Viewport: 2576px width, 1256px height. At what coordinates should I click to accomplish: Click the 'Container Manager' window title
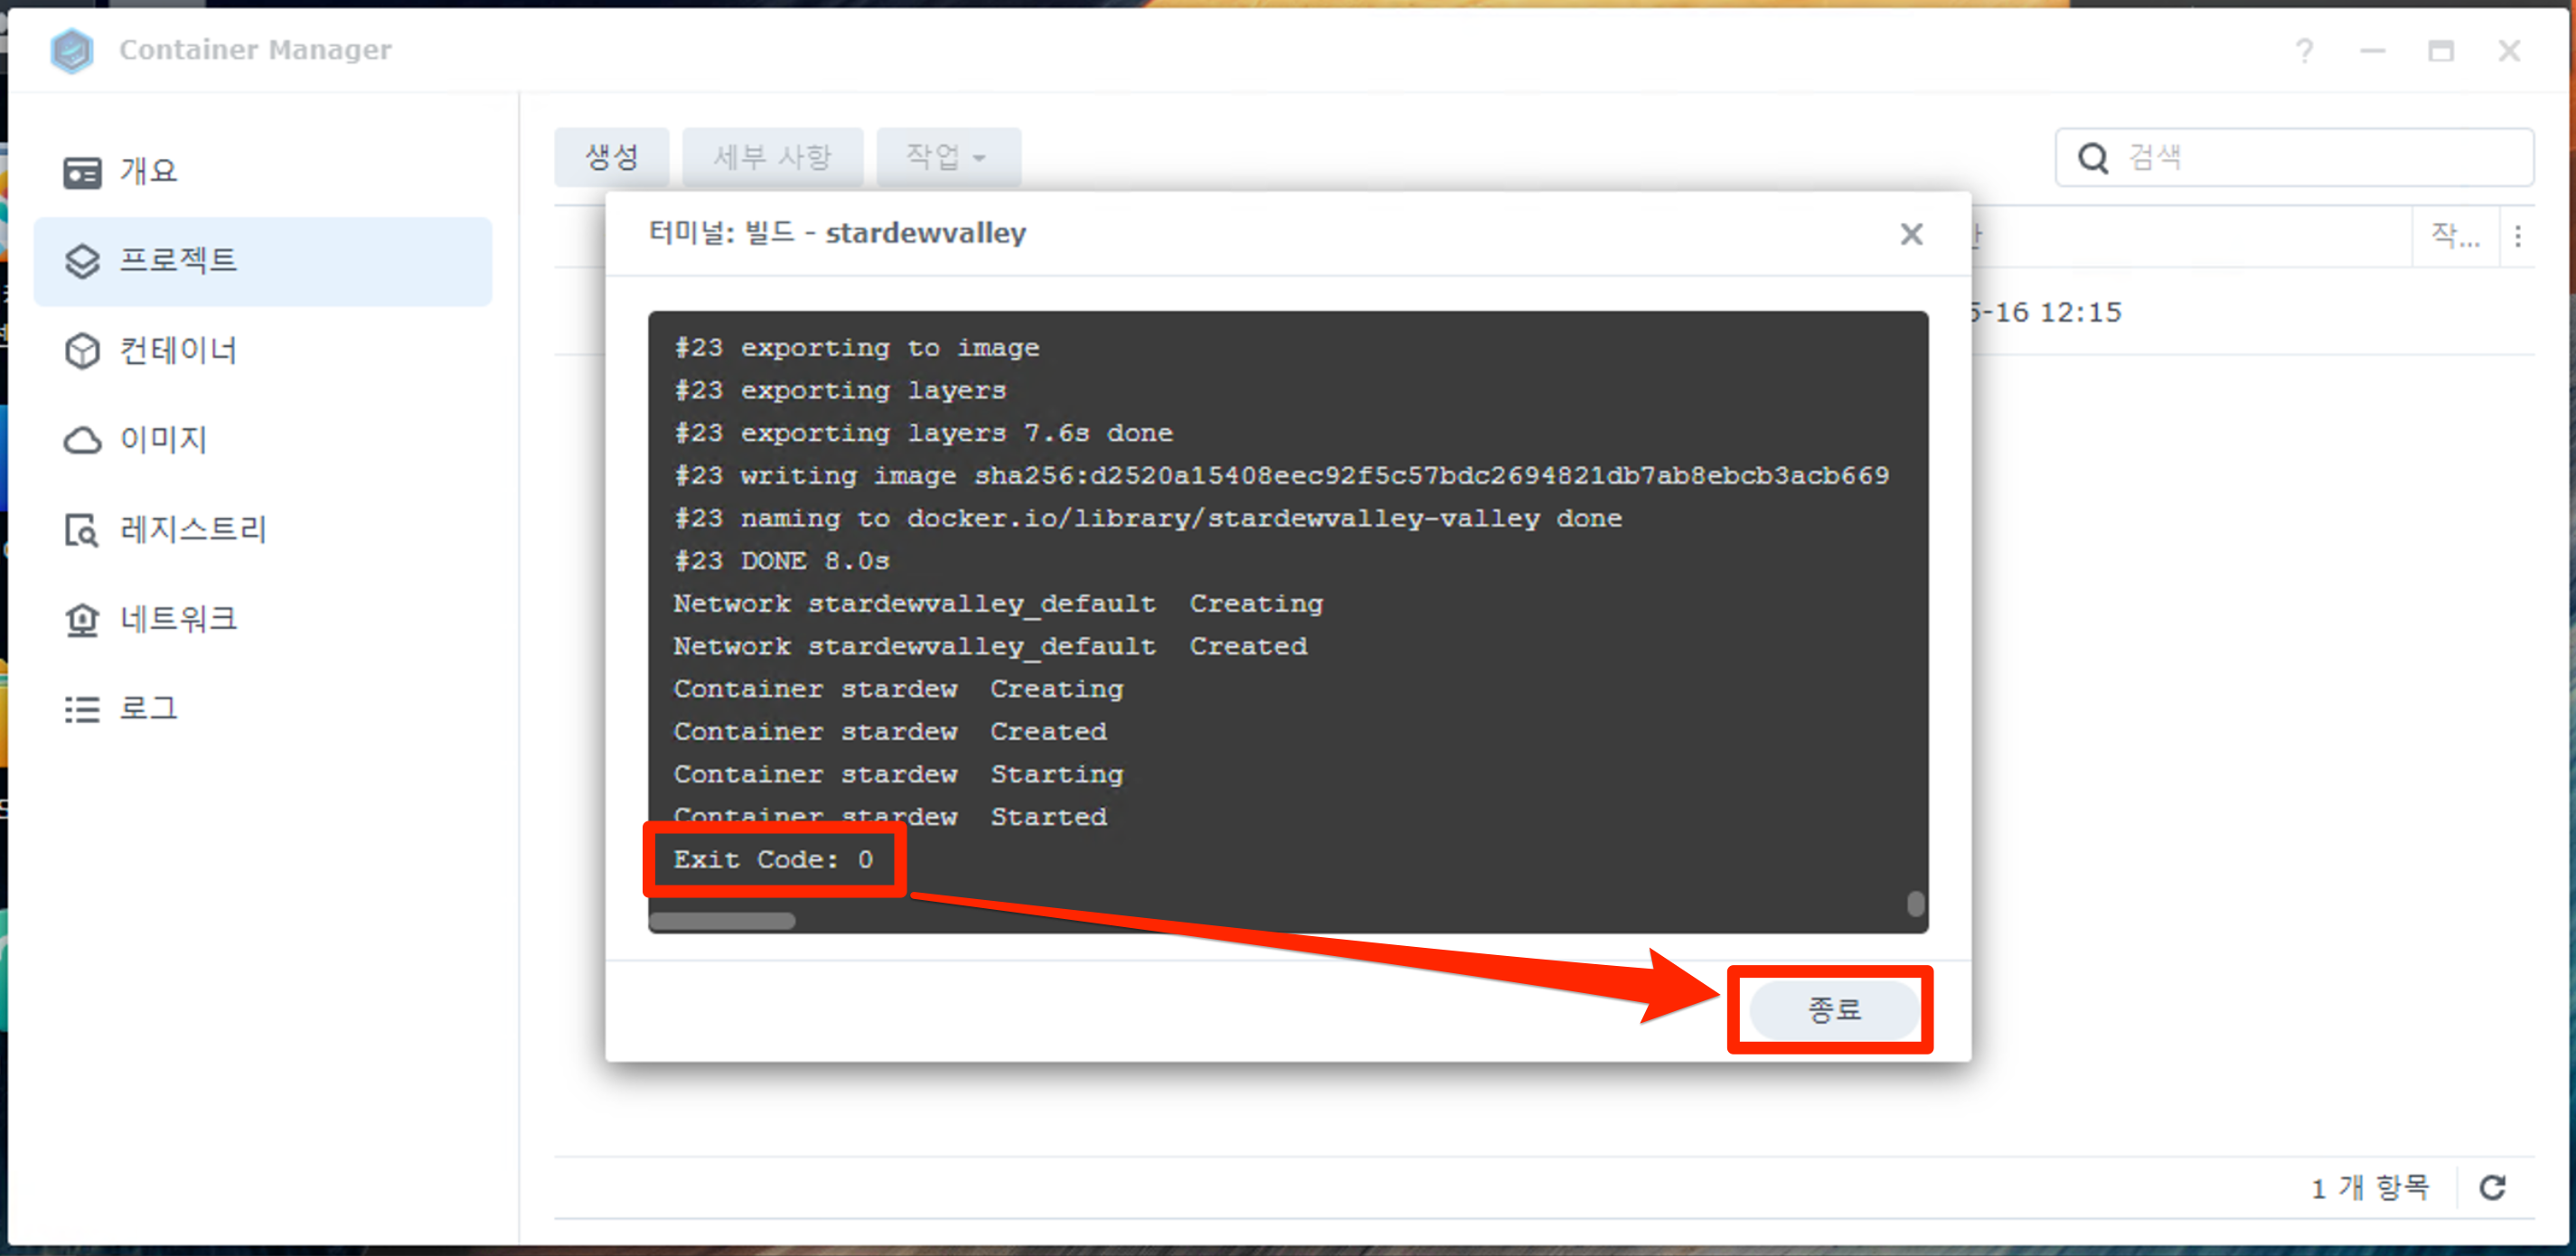(x=255, y=50)
